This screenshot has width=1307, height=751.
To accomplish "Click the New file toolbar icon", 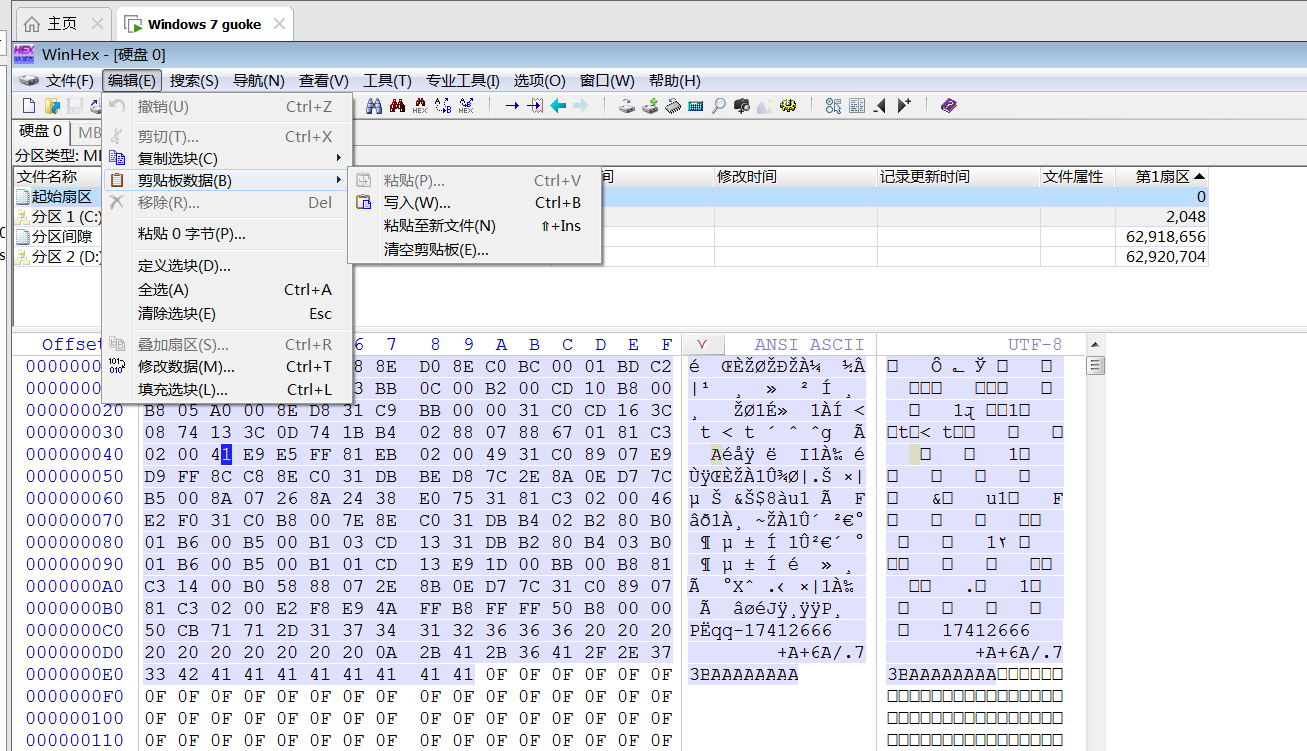I will [29, 105].
